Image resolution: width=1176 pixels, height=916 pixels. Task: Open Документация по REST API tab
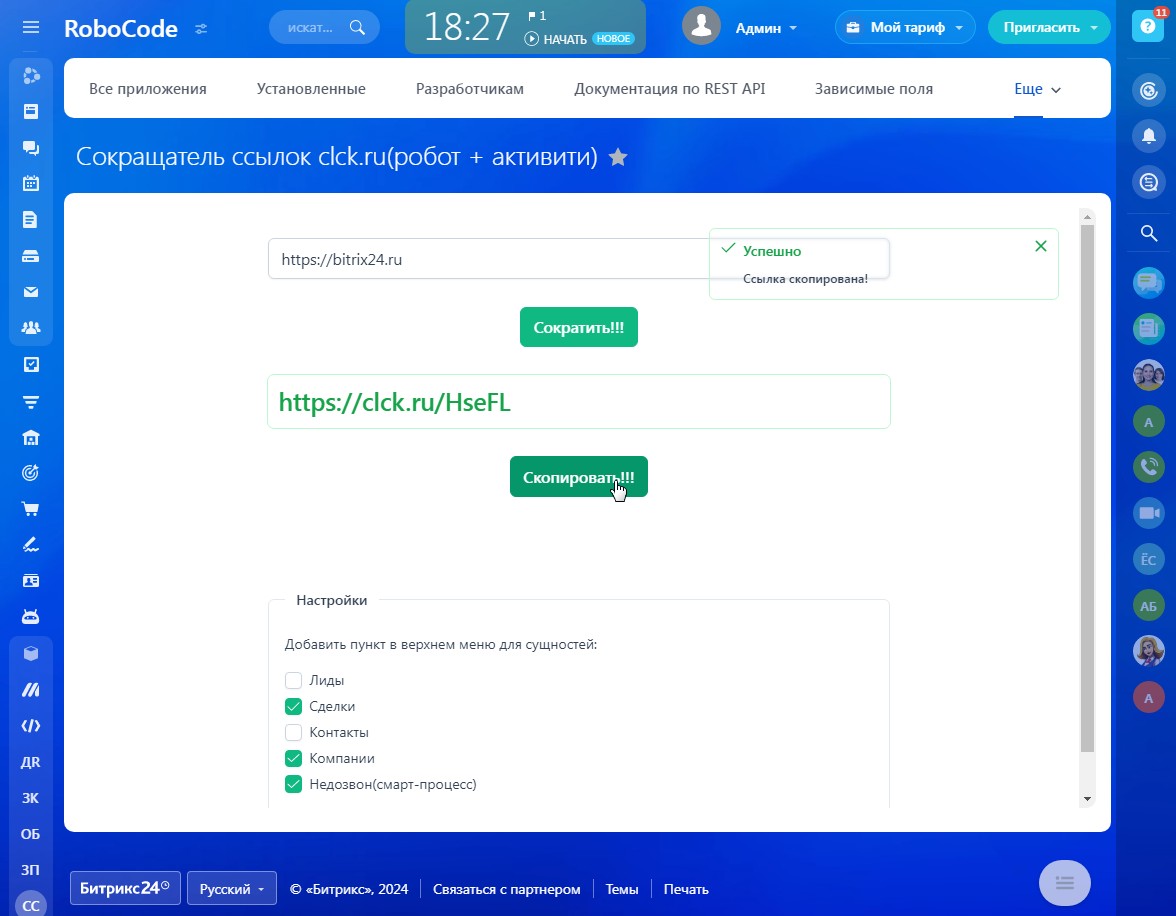click(670, 89)
